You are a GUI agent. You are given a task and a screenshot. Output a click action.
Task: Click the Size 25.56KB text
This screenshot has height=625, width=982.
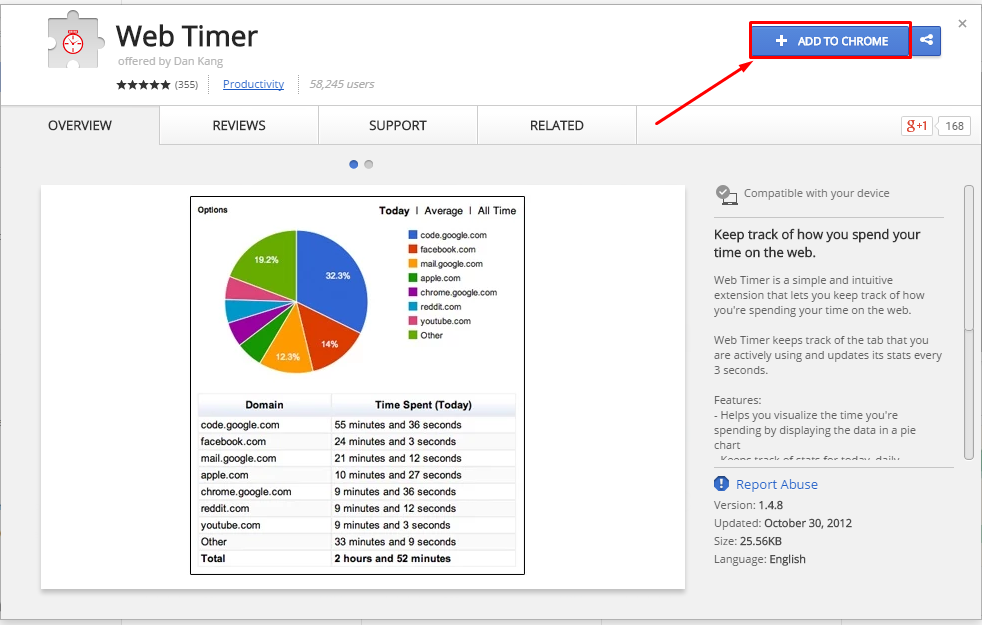click(748, 541)
